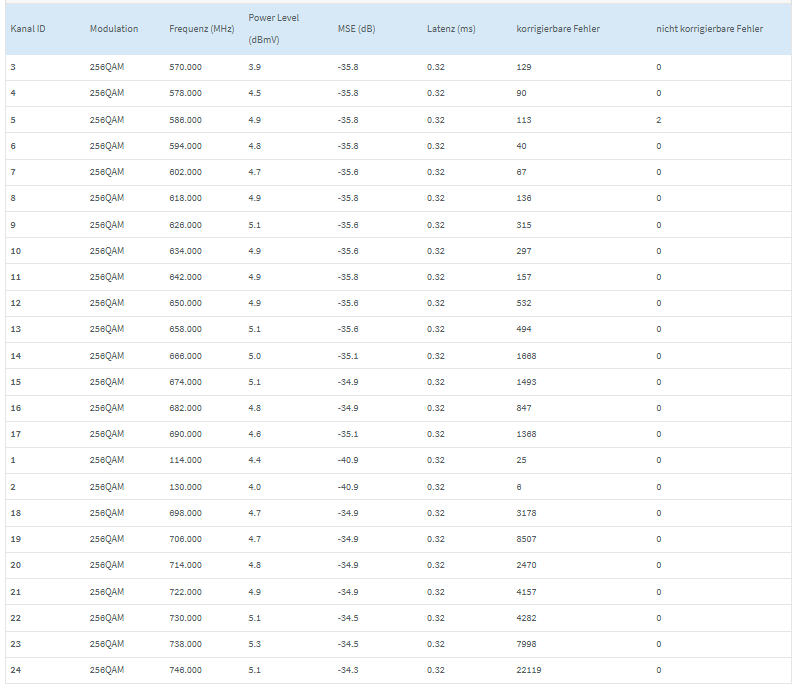Click latency 0.32 in channel 22 row

pos(436,618)
